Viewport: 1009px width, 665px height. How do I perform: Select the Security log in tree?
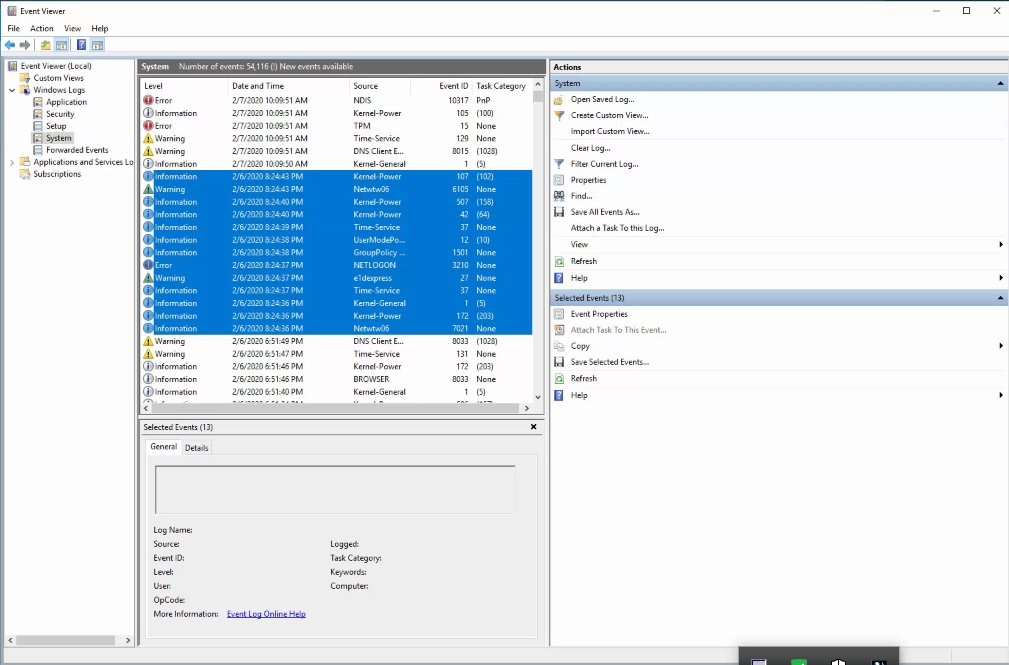pyautogui.click(x=60, y=115)
